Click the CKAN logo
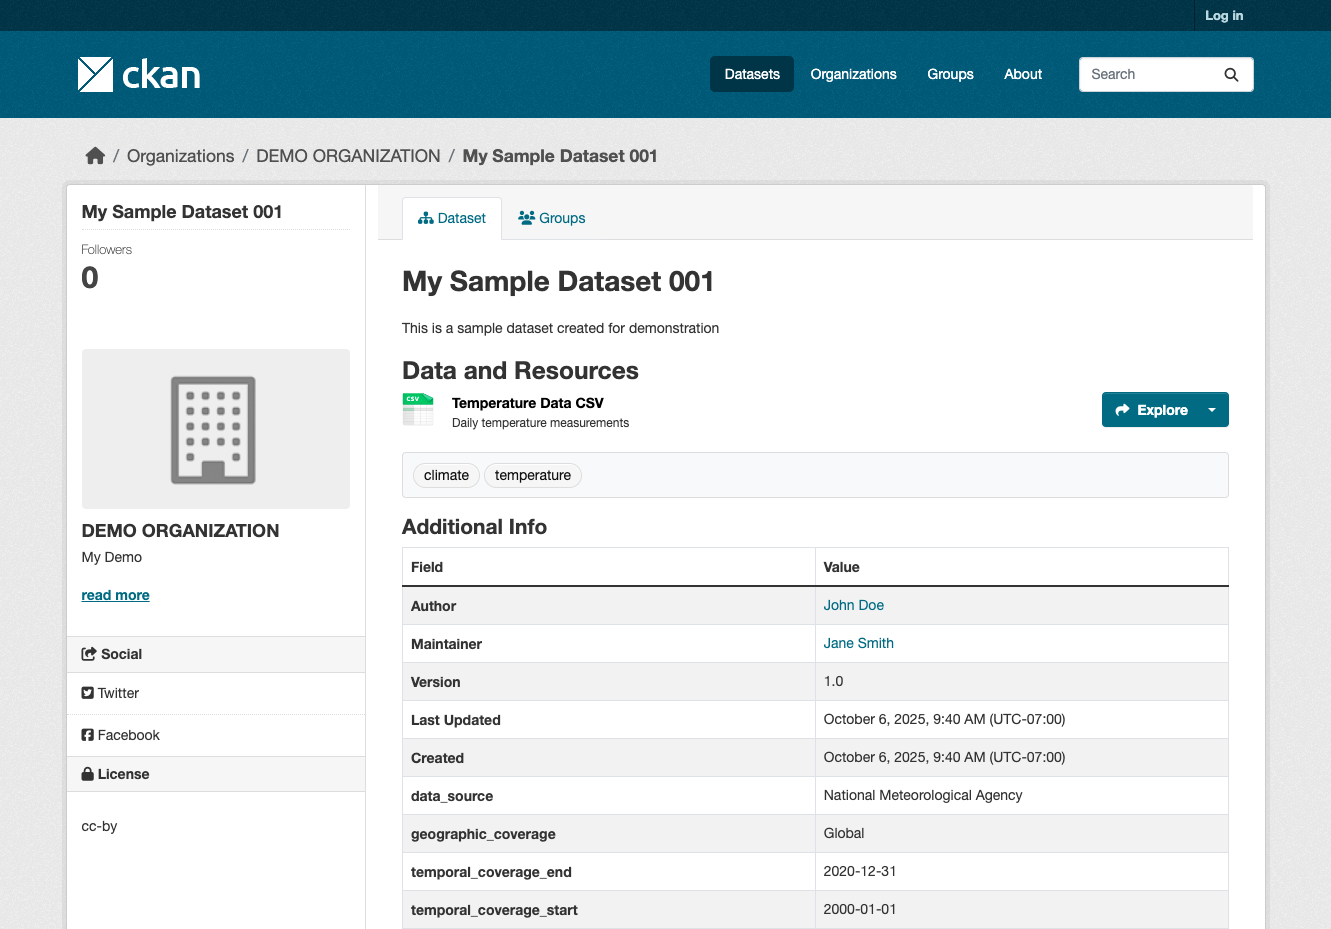The height and width of the screenshot is (929, 1331). [139, 74]
